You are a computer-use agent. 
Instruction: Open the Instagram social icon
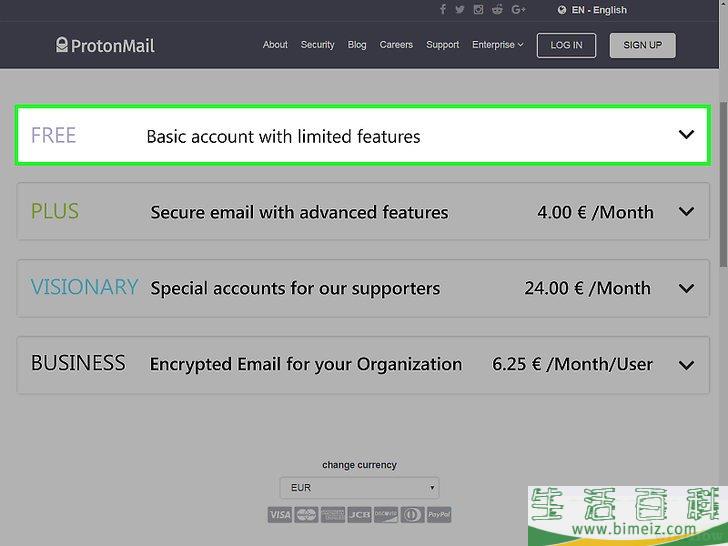[x=478, y=9]
